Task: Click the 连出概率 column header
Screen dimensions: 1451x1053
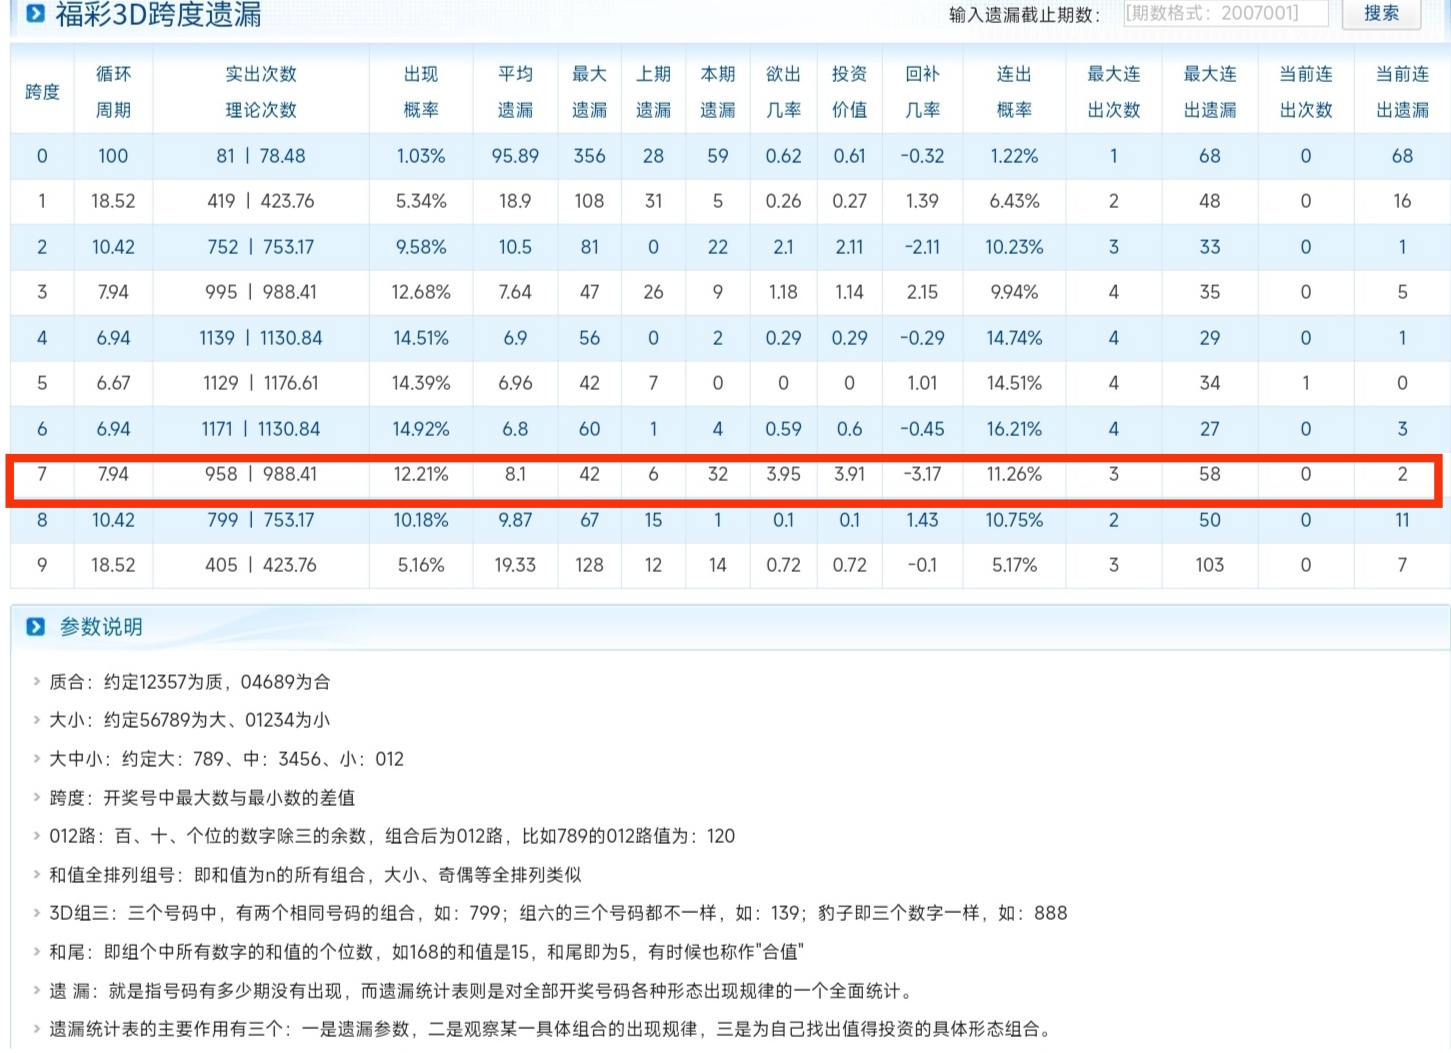Action: click(x=1014, y=92)
